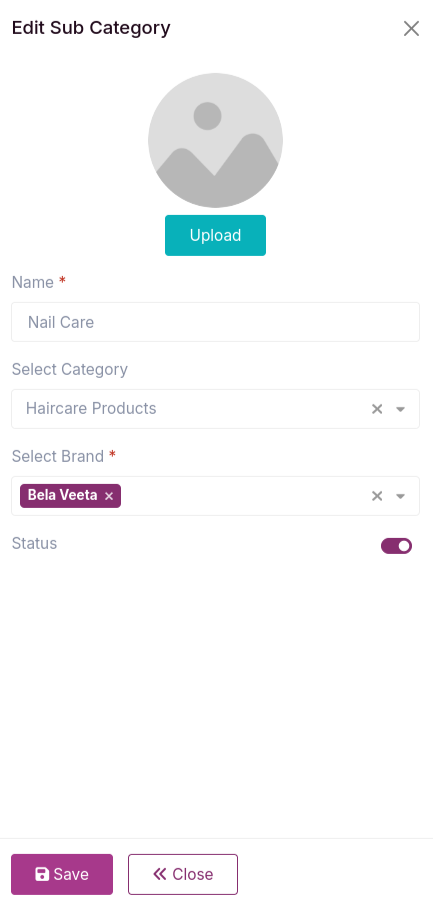Click the double chevron icon on Close

[x=160, y=874]
